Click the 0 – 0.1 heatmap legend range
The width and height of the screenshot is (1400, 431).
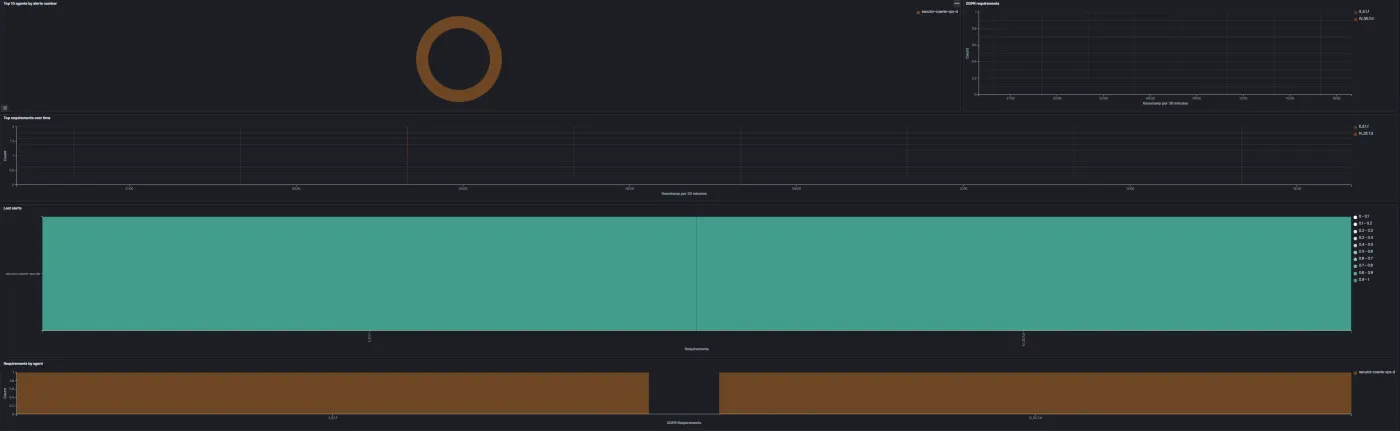coord(1363,216)
